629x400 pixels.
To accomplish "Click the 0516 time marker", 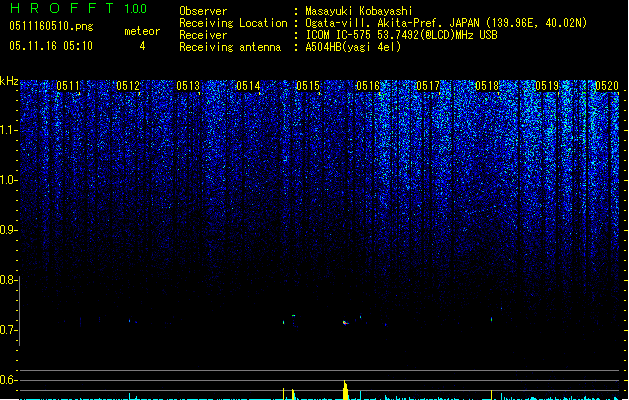I will 368,86.
